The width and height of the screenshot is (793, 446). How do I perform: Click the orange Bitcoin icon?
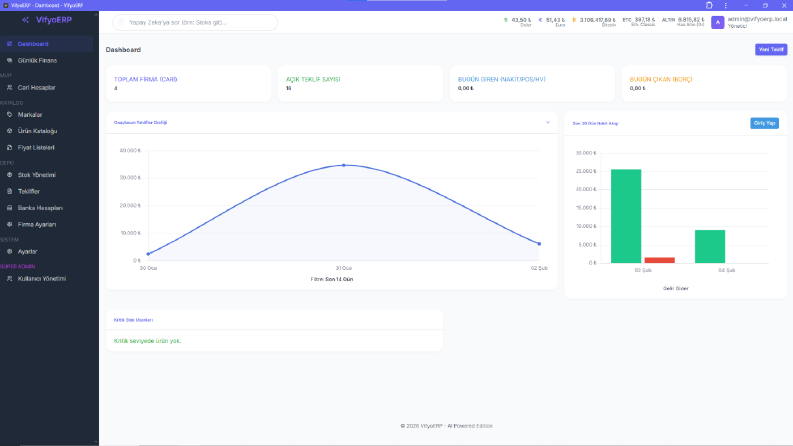[574, 20]
